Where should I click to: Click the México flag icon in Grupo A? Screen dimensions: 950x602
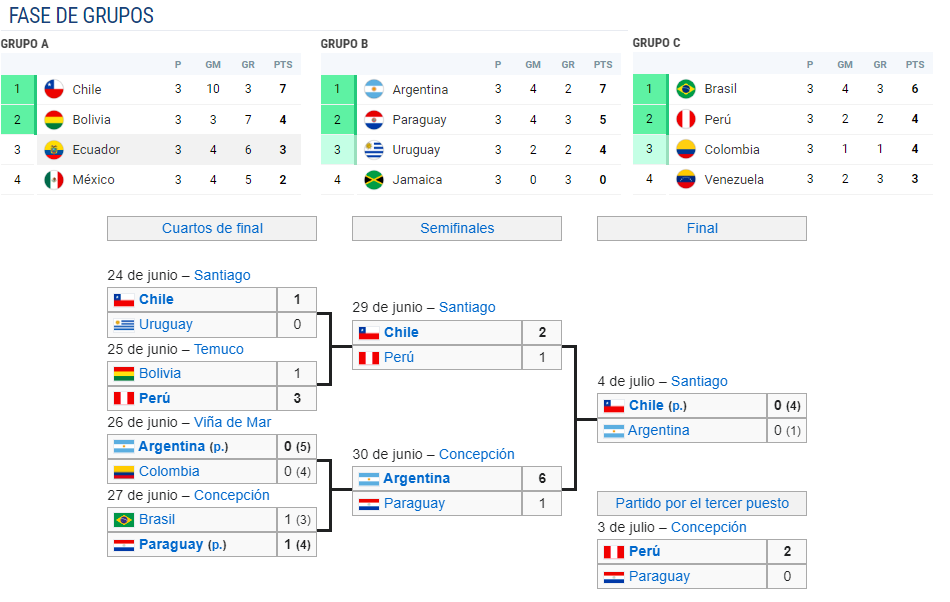click(54, 180)
